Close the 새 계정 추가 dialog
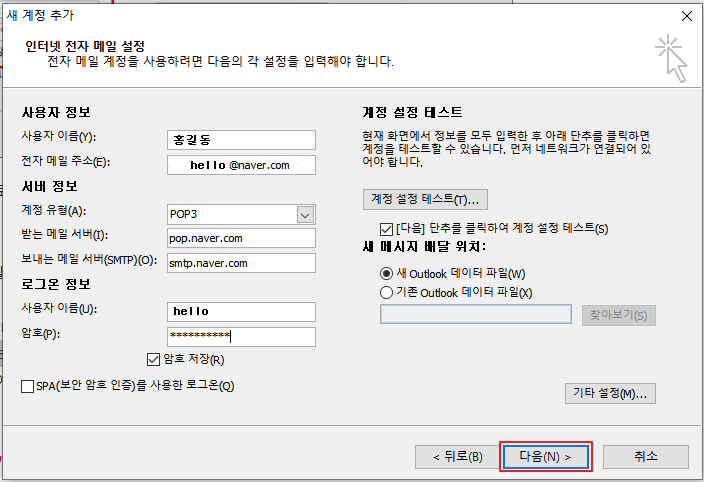The height and width of the screenshot is (482, 704). click(686, 16)
